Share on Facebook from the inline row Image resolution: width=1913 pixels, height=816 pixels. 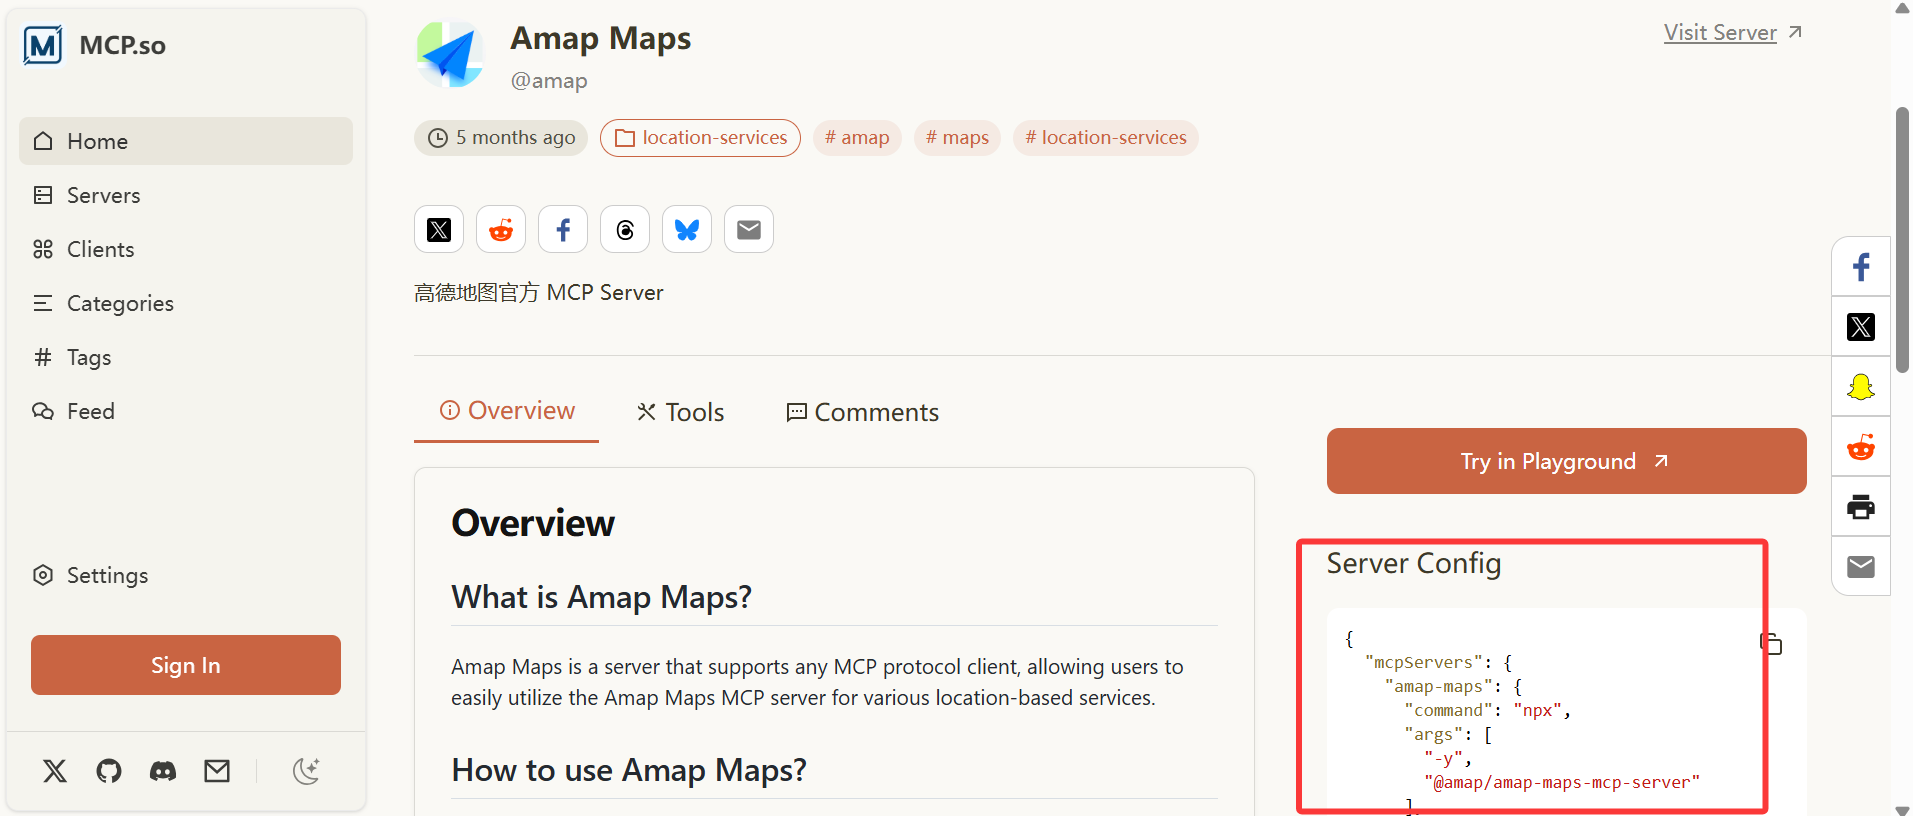pyautogui.click(x=563, y=230)
